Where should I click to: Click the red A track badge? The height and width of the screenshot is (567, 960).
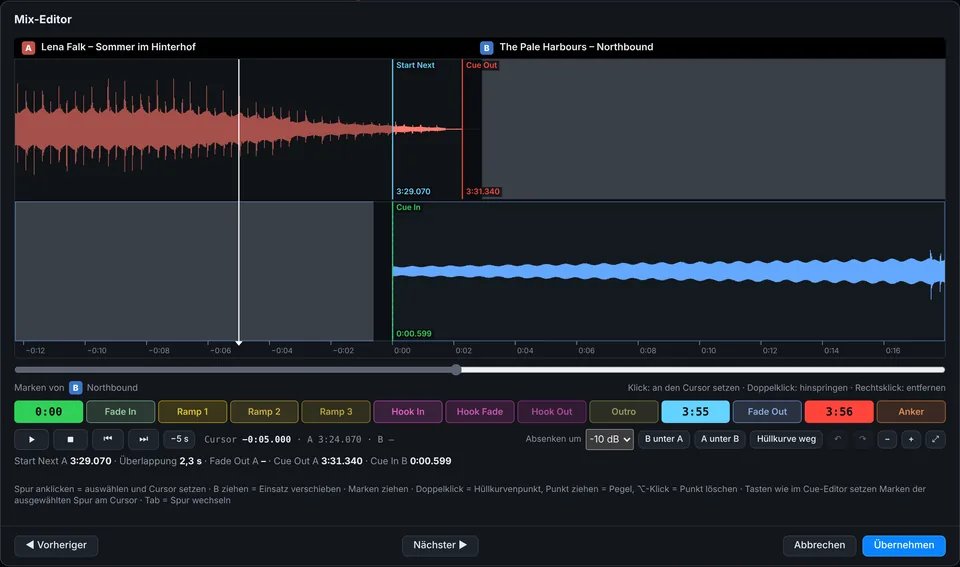point(28,47)
